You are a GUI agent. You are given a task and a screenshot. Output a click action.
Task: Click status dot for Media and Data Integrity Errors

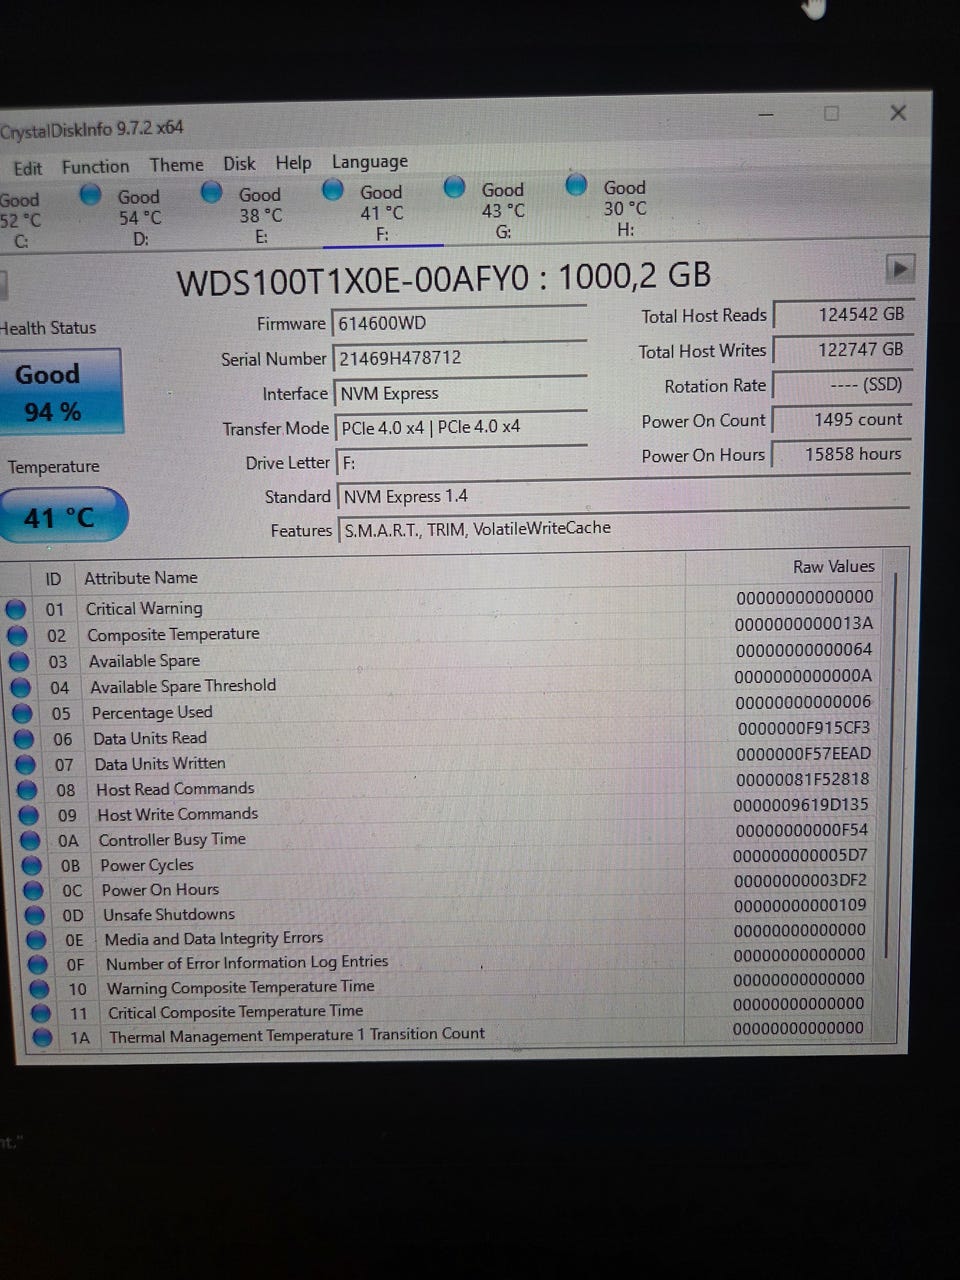pyautogui.click(x=37, y=940)
